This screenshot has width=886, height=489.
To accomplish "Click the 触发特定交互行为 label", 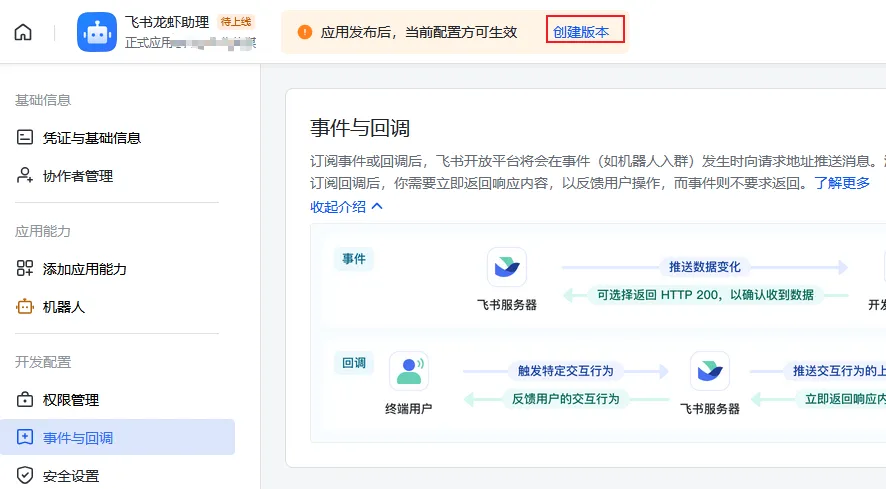I will coord(566,371).
